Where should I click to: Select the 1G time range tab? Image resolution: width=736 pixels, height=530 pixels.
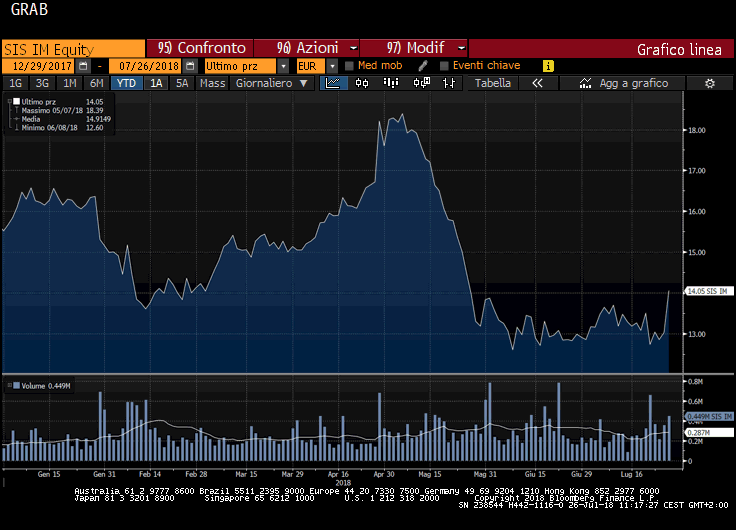tap(15, 83)
